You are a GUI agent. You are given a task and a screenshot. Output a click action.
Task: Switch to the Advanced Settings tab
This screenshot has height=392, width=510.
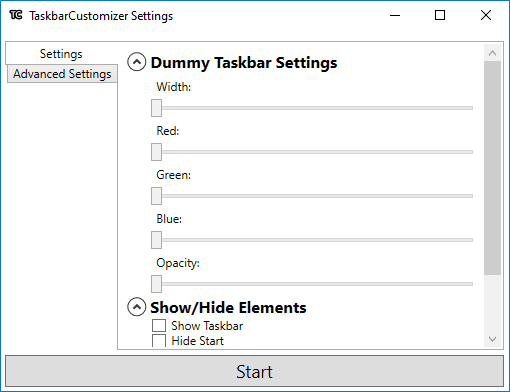[62, 74]
